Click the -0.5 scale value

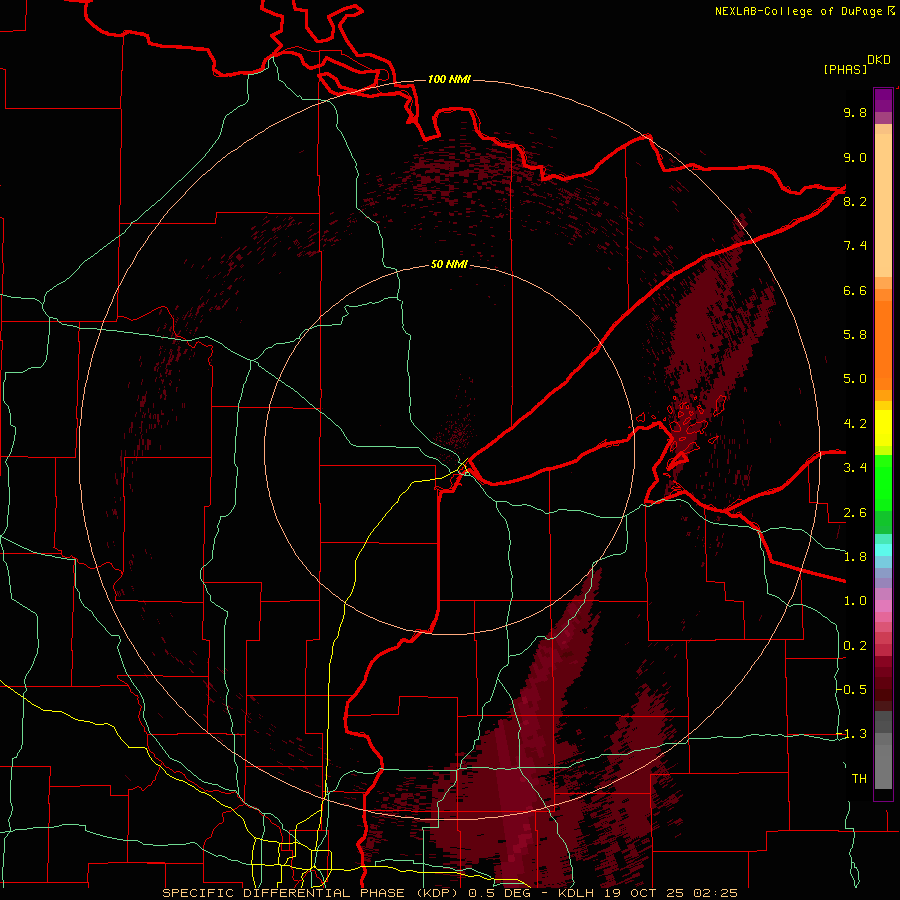[x=851, y=690]
